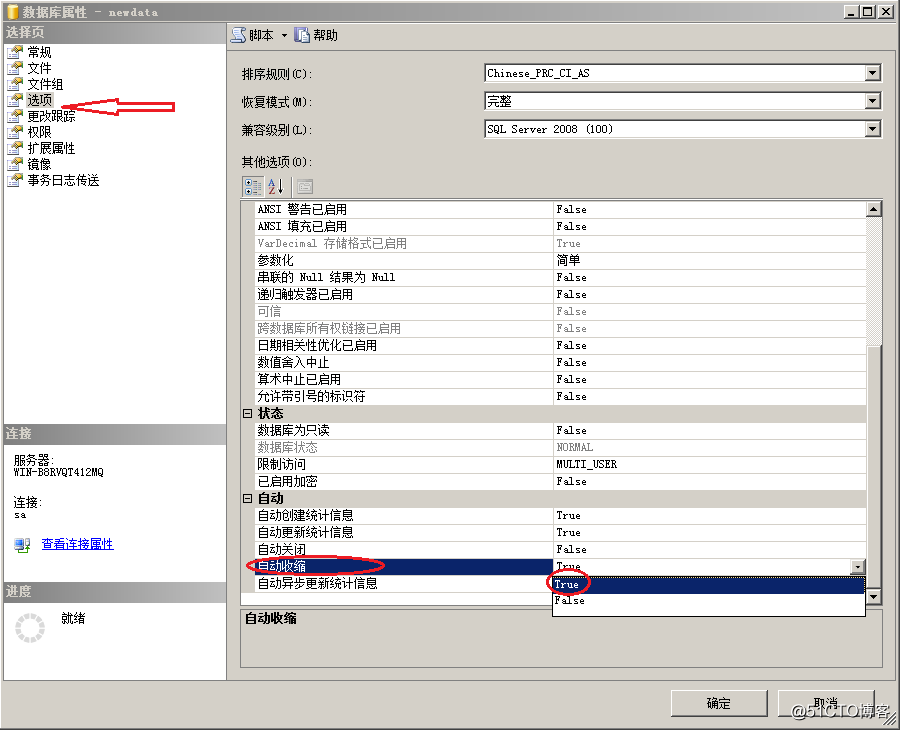Image resolution: width=900 pixels, height=730 pixels.
Task: Select the 自动更新统计信息 row
Action: pyautogui.click(x=560, y=533)
